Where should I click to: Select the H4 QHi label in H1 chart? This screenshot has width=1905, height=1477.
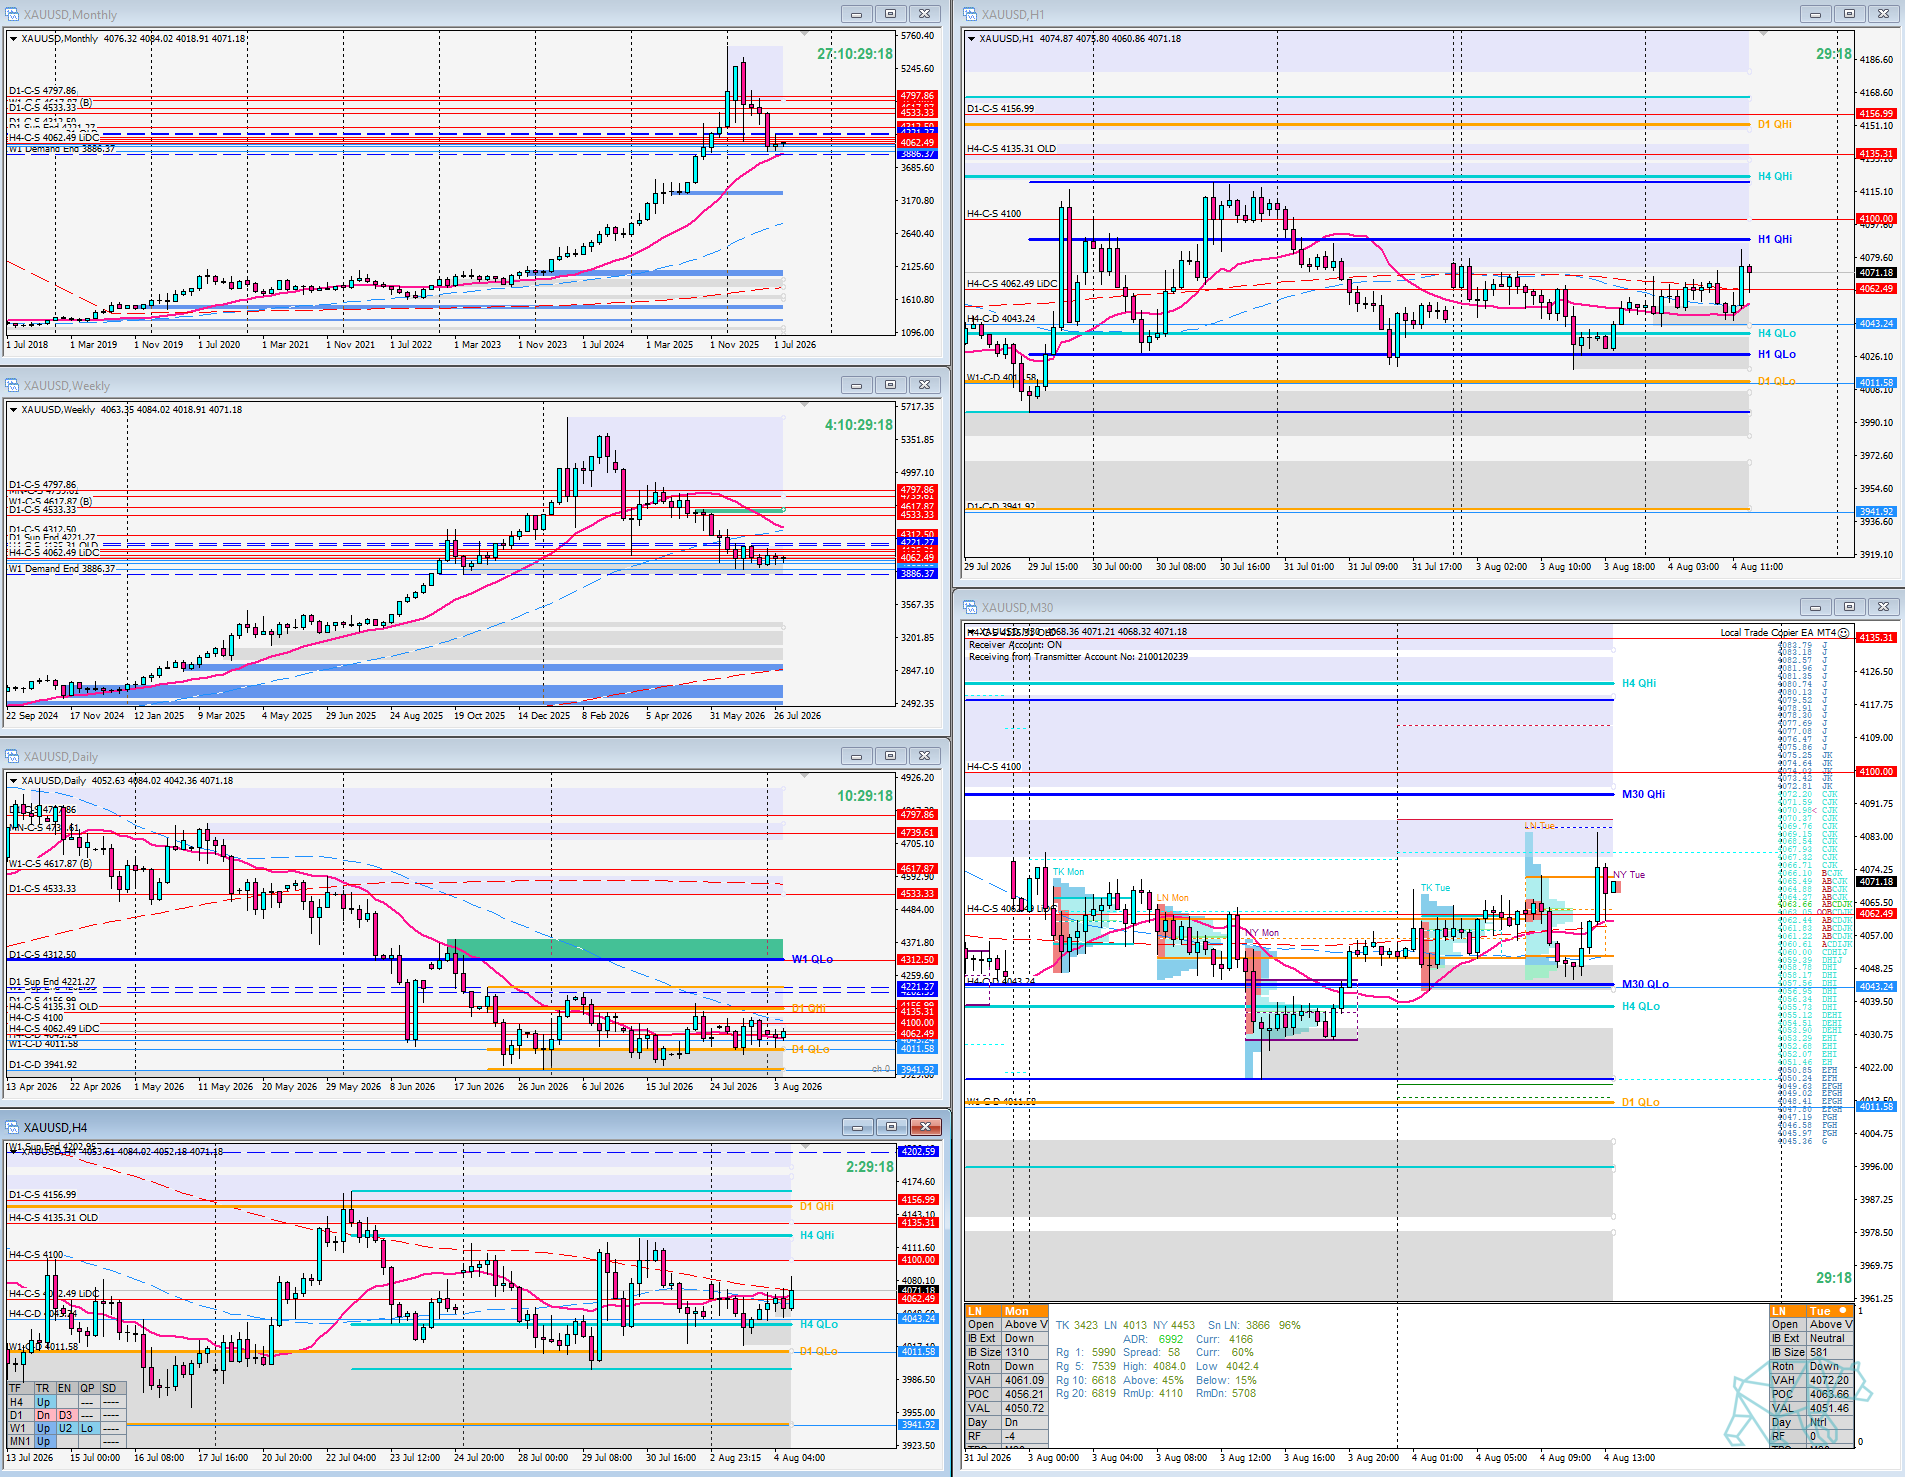pos(1775,177)
